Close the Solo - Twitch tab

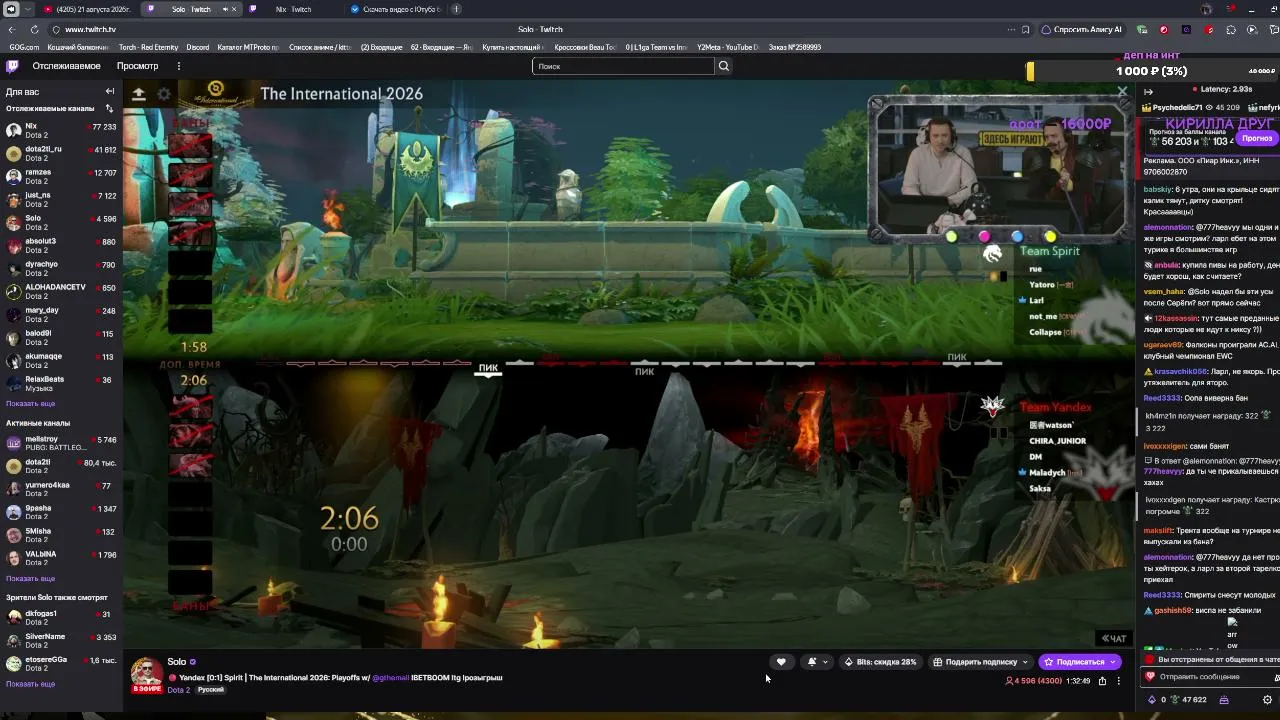(234, 9)
